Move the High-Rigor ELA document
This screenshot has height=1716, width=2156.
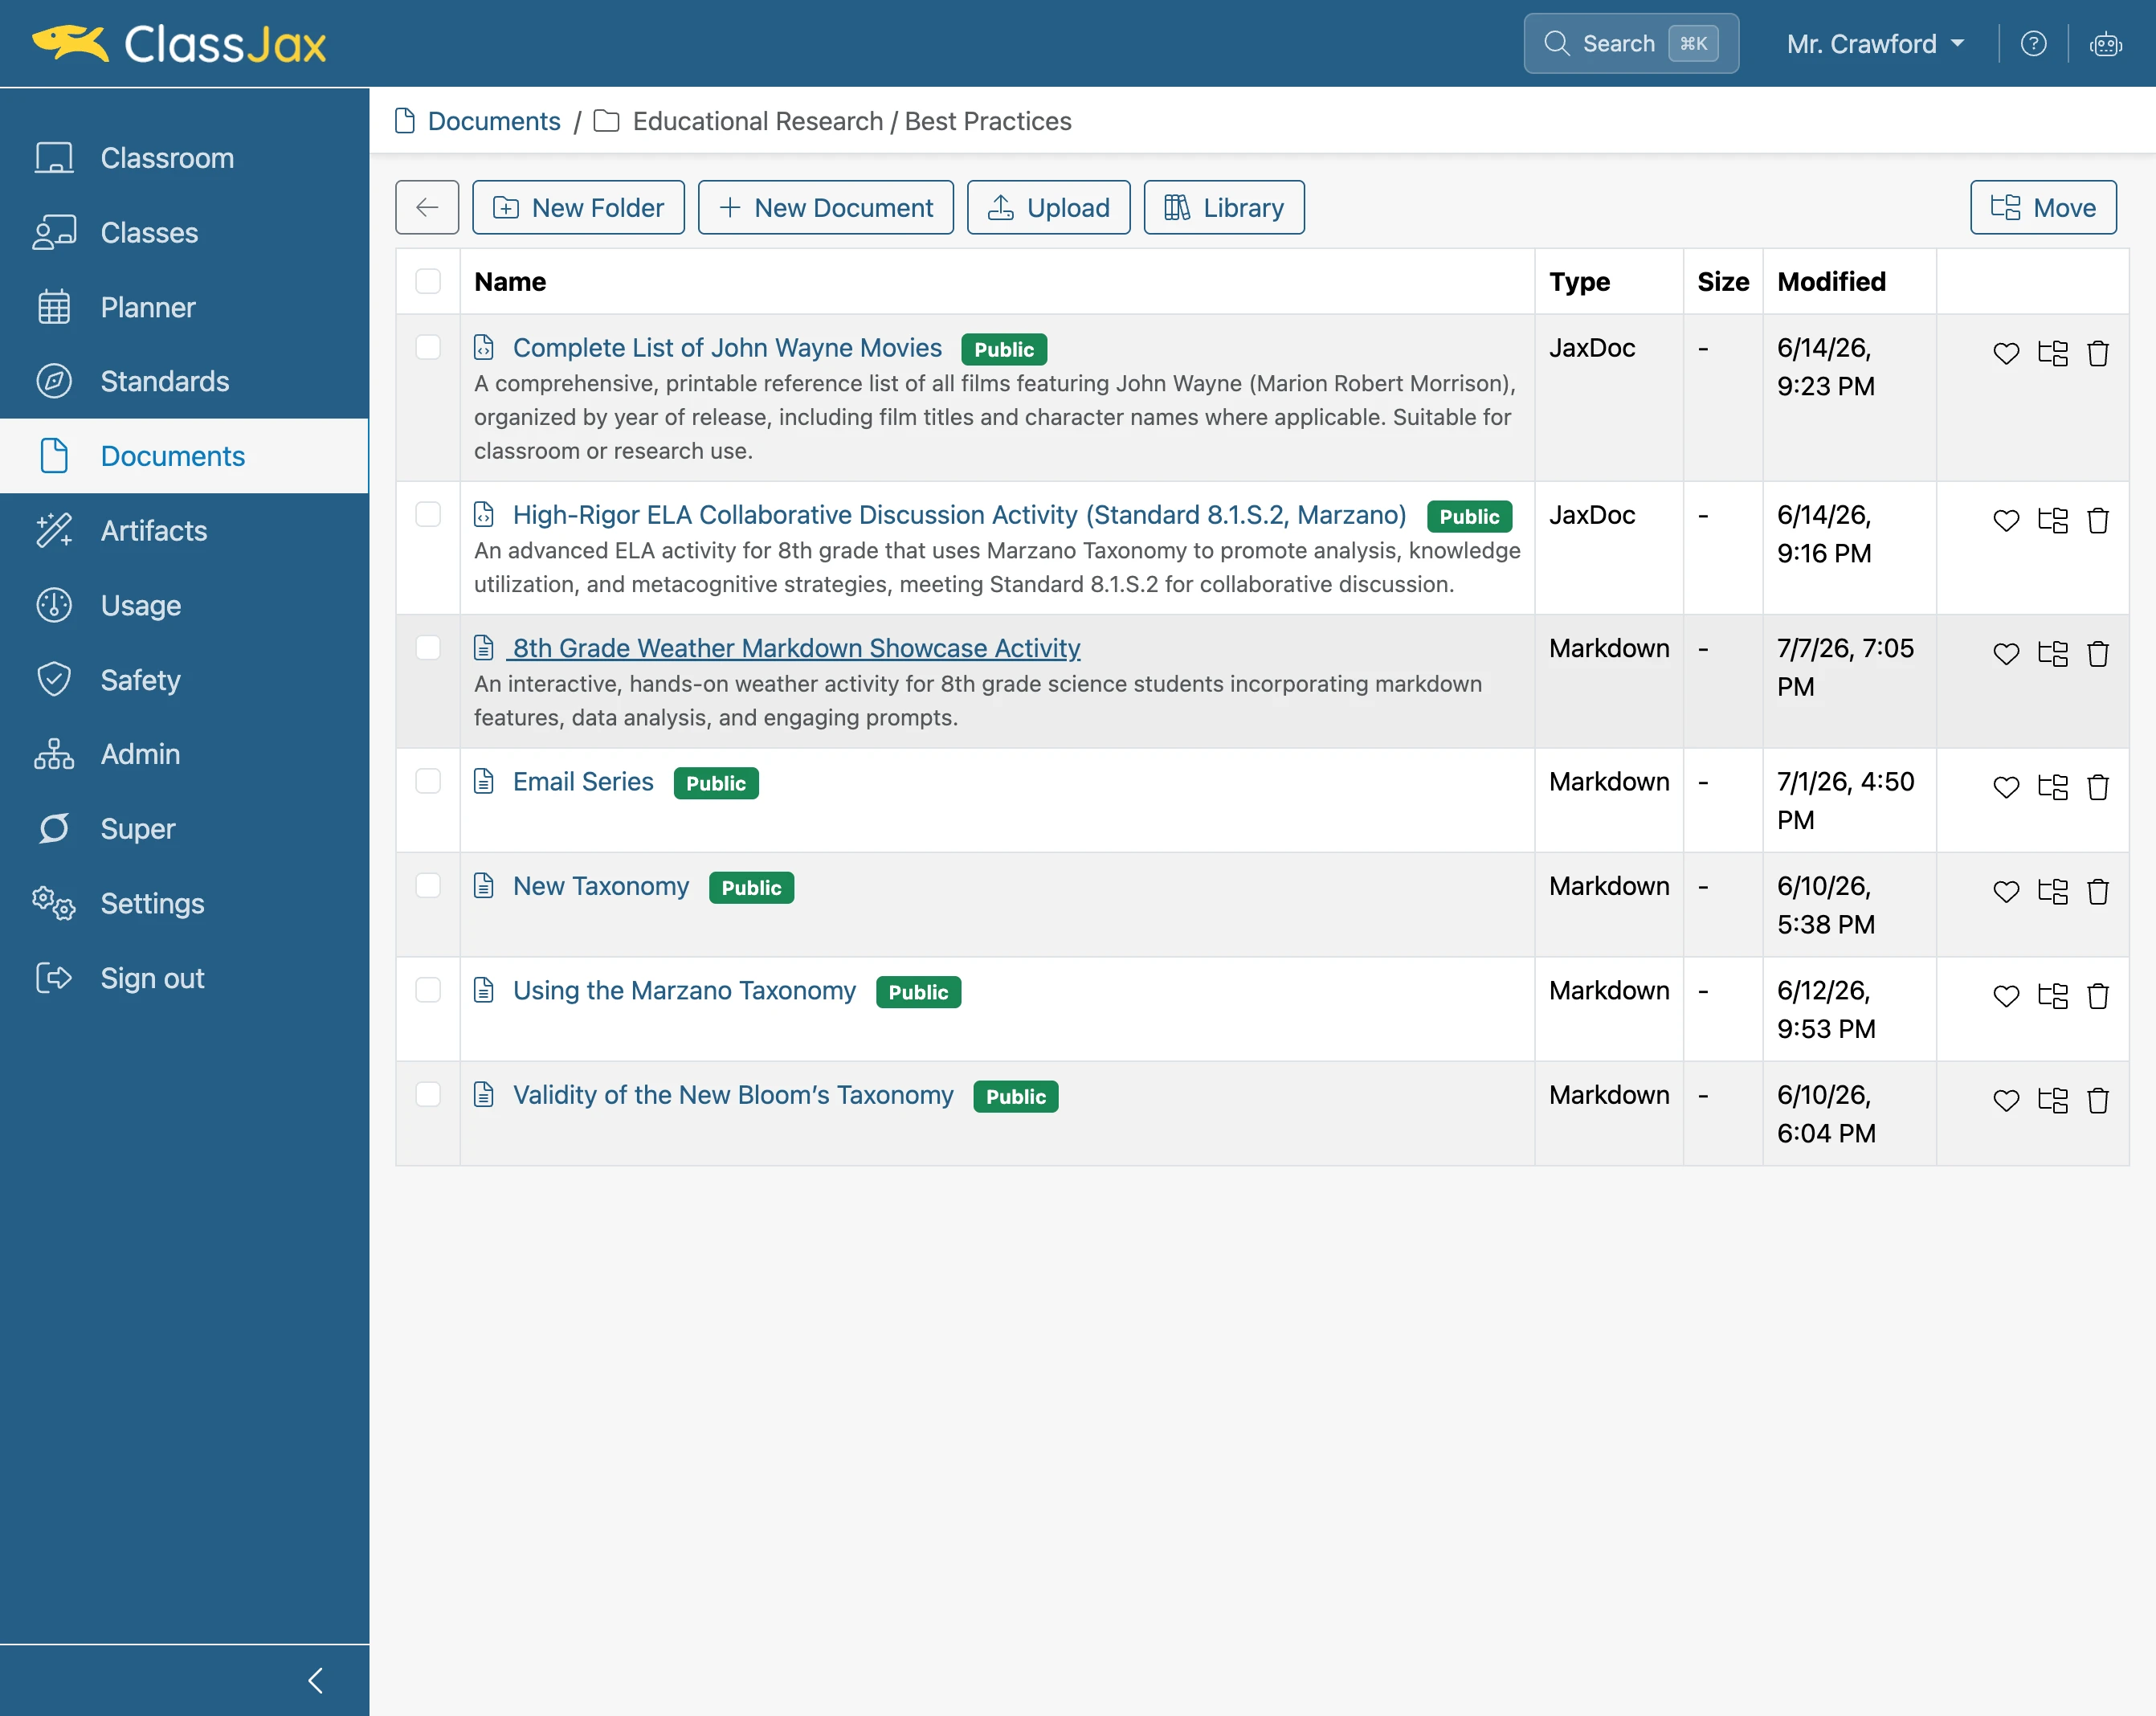click(2053, 520)
